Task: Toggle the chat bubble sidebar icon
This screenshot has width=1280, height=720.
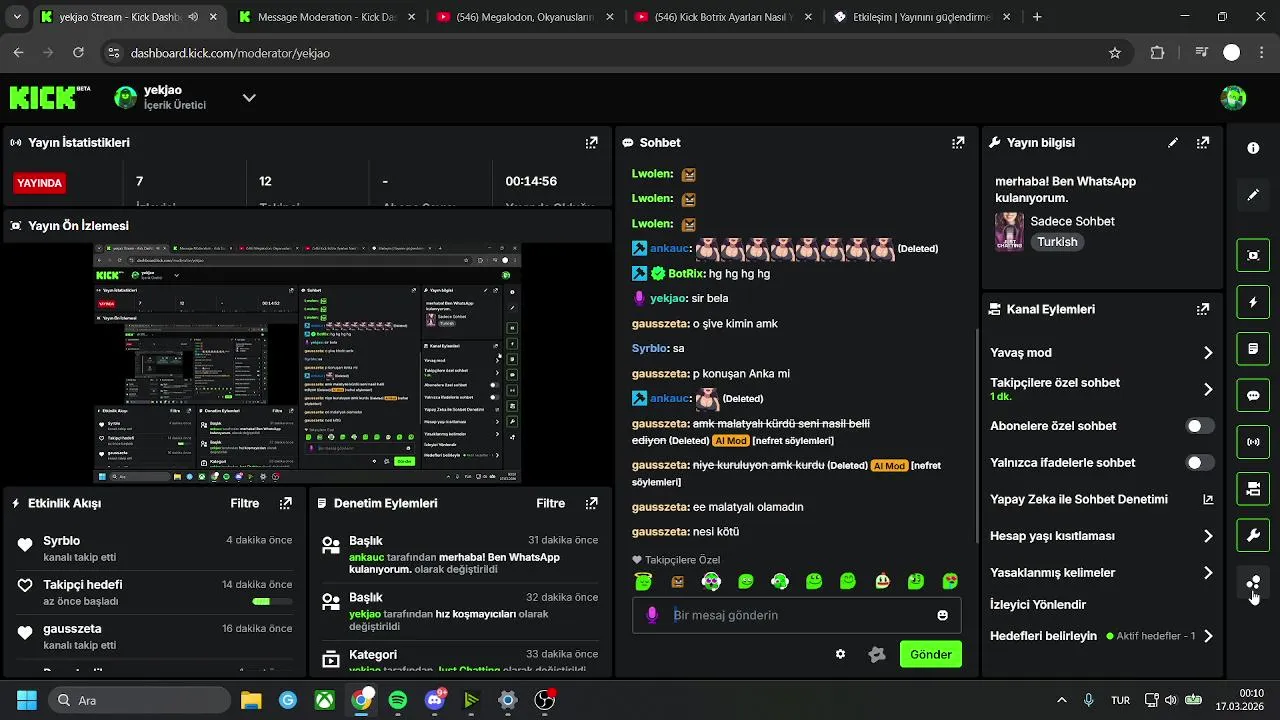Action: coord(1253,395)
